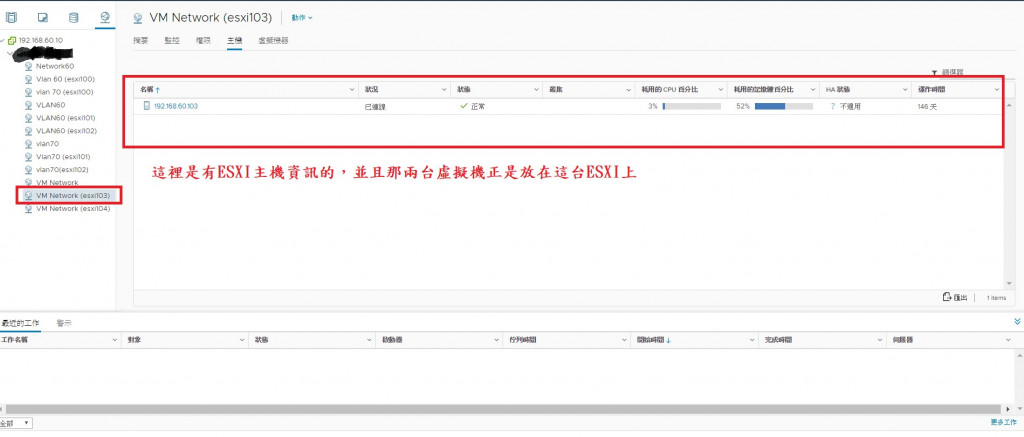
Task: Switch to the Summary tab
Action: tap(140, 40)
